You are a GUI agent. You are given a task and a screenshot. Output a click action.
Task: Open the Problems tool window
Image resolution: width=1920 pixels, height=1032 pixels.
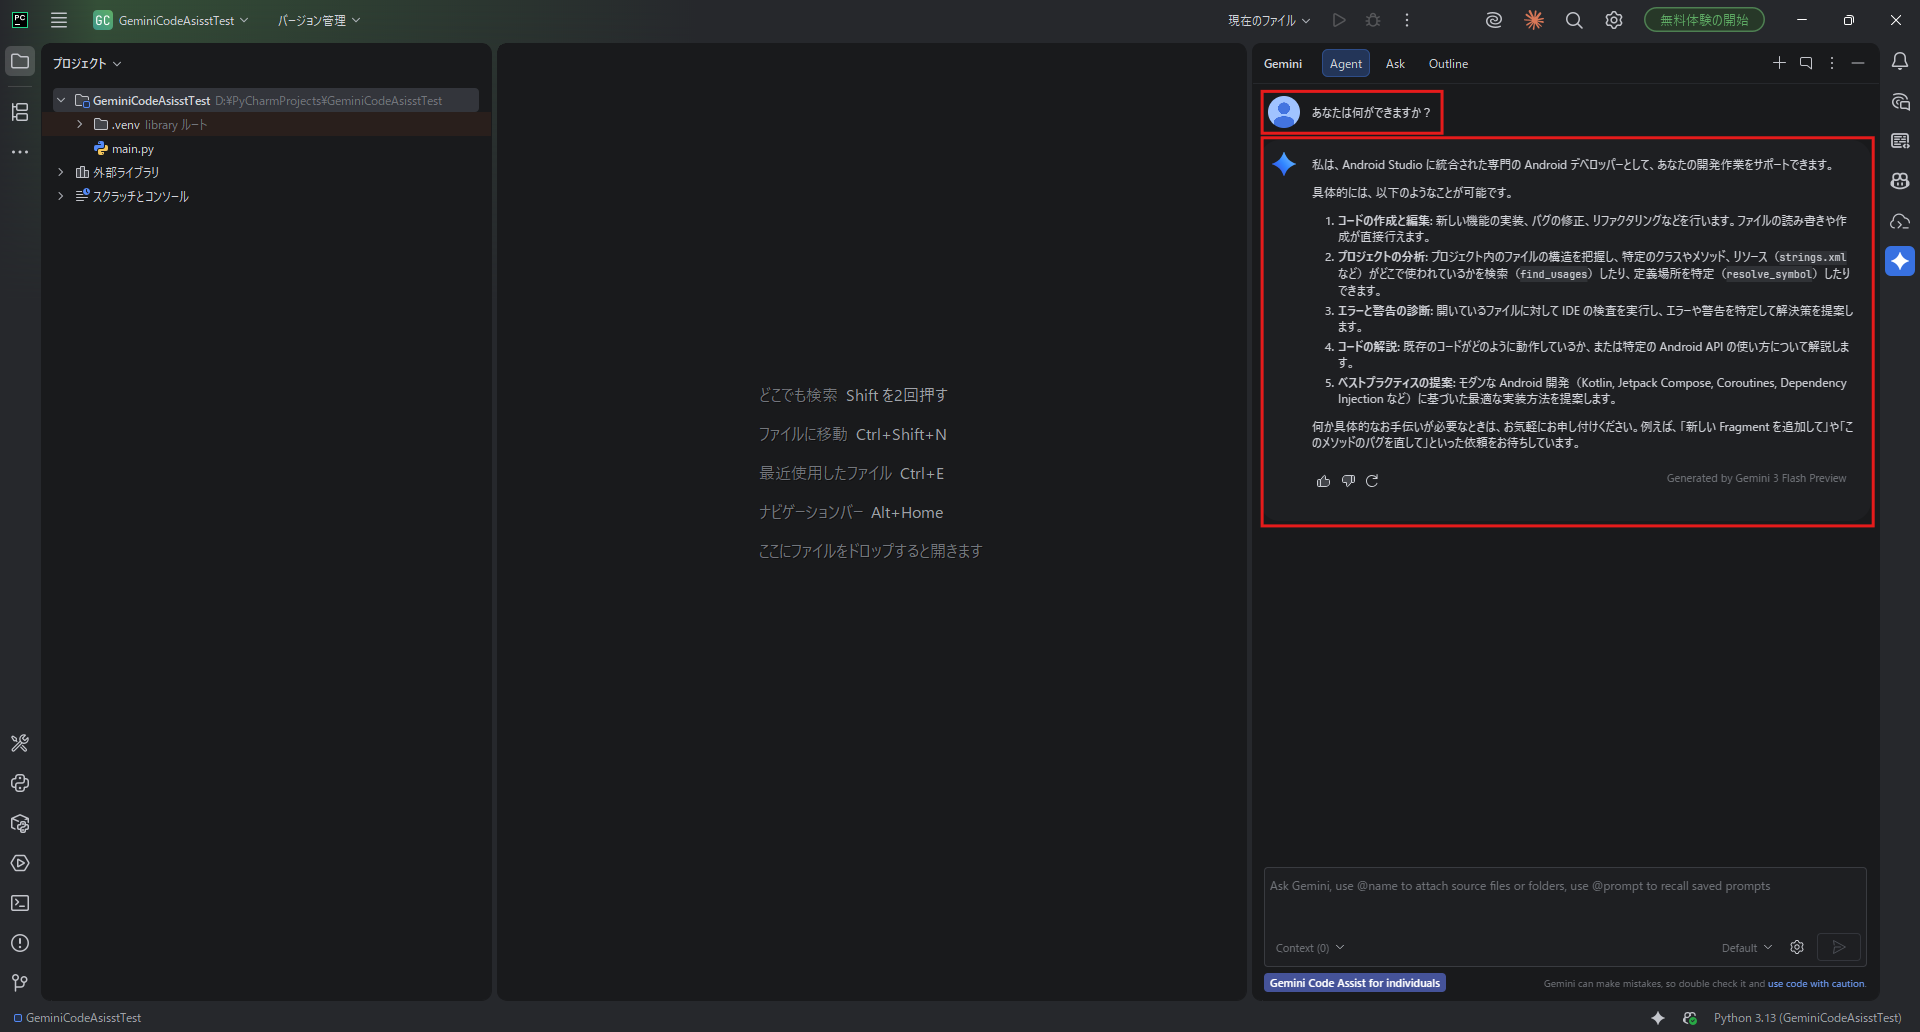click(x=20, y=943)
